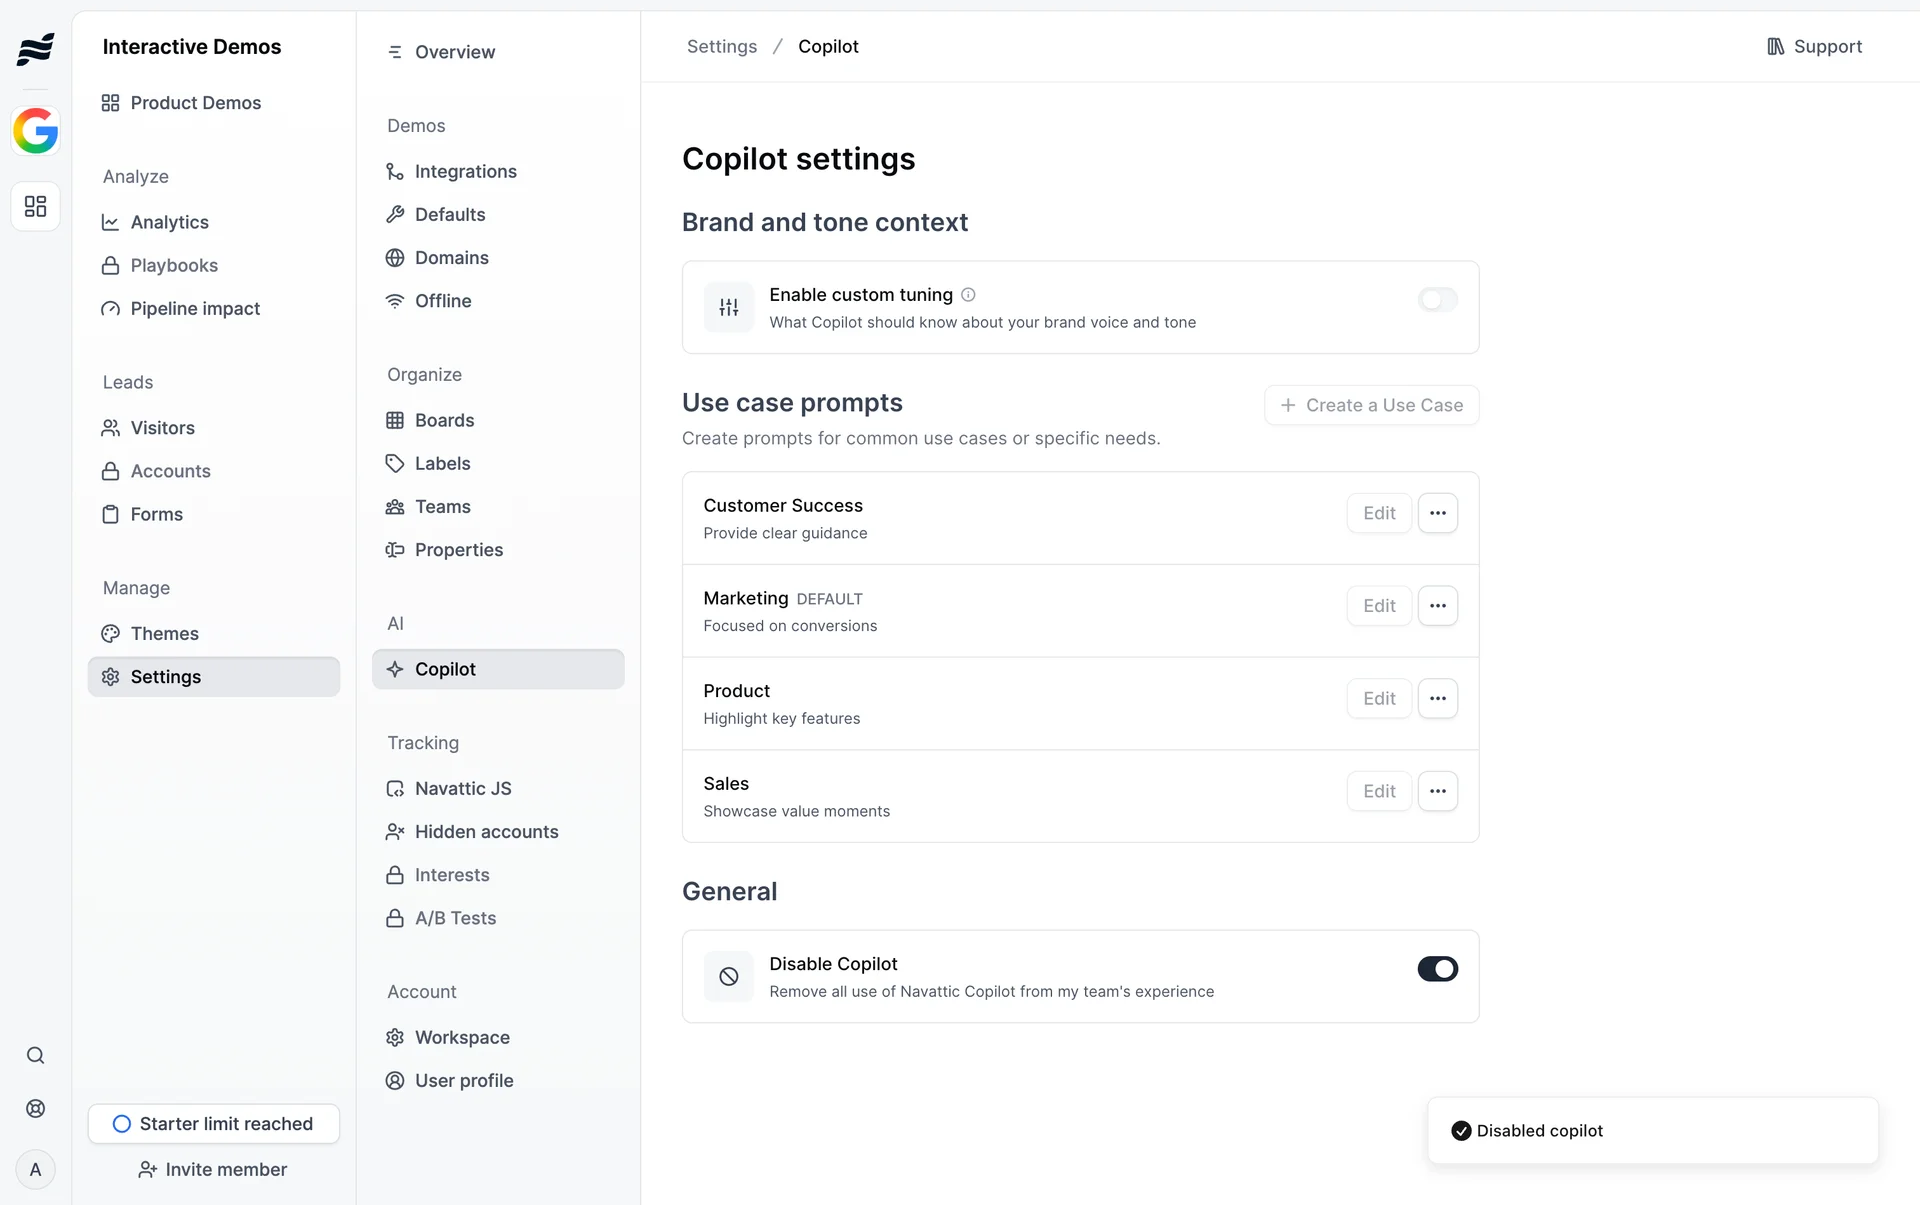
Task: Click Create a Use Case button
Action: point(1371,405)
